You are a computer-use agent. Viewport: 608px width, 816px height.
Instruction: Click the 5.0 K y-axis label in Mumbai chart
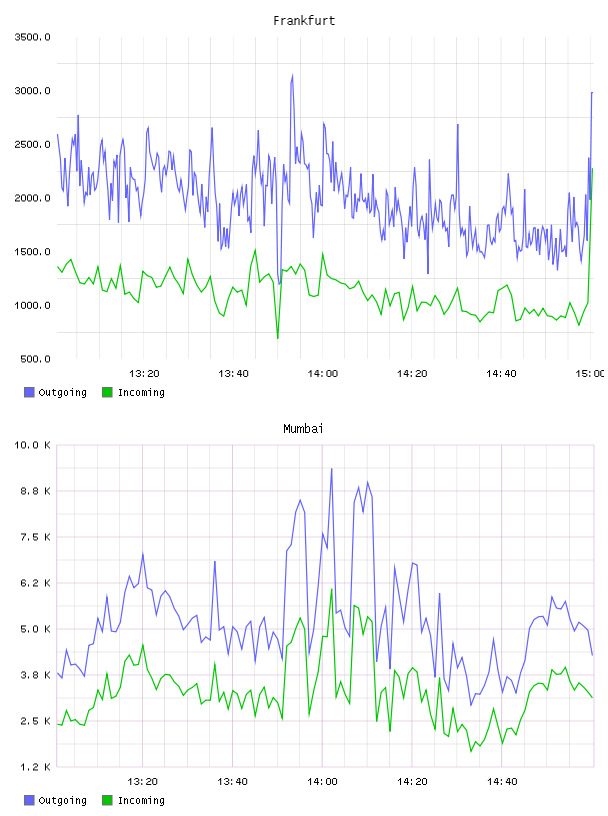click(35, 629)
